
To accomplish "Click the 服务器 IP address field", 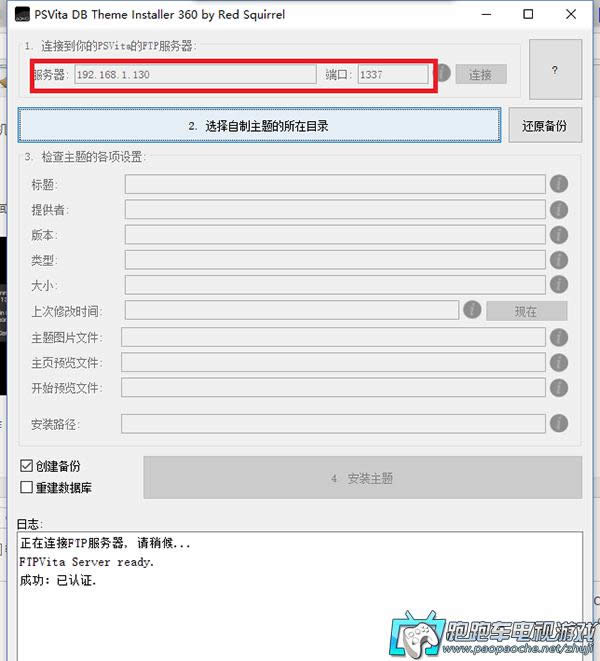I will 195,74.
